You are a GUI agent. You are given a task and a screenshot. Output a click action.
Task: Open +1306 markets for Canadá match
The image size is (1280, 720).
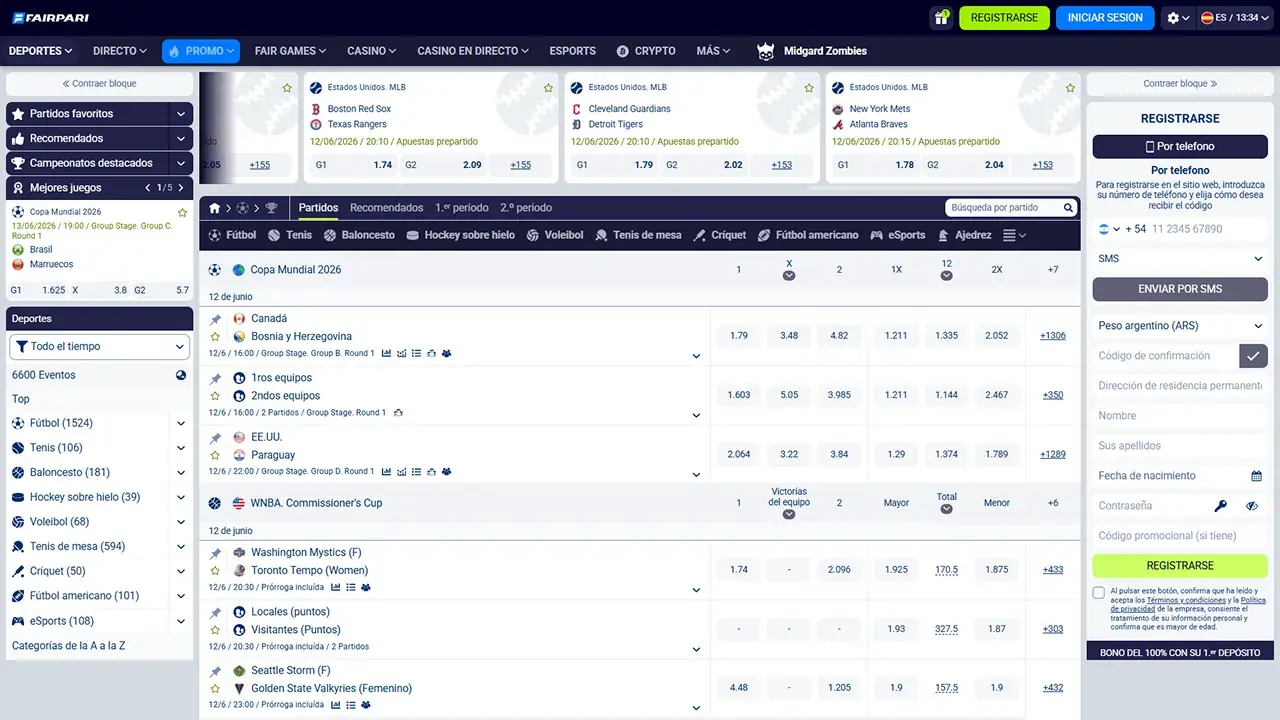pyautogui.click(x=1053, y=336)
